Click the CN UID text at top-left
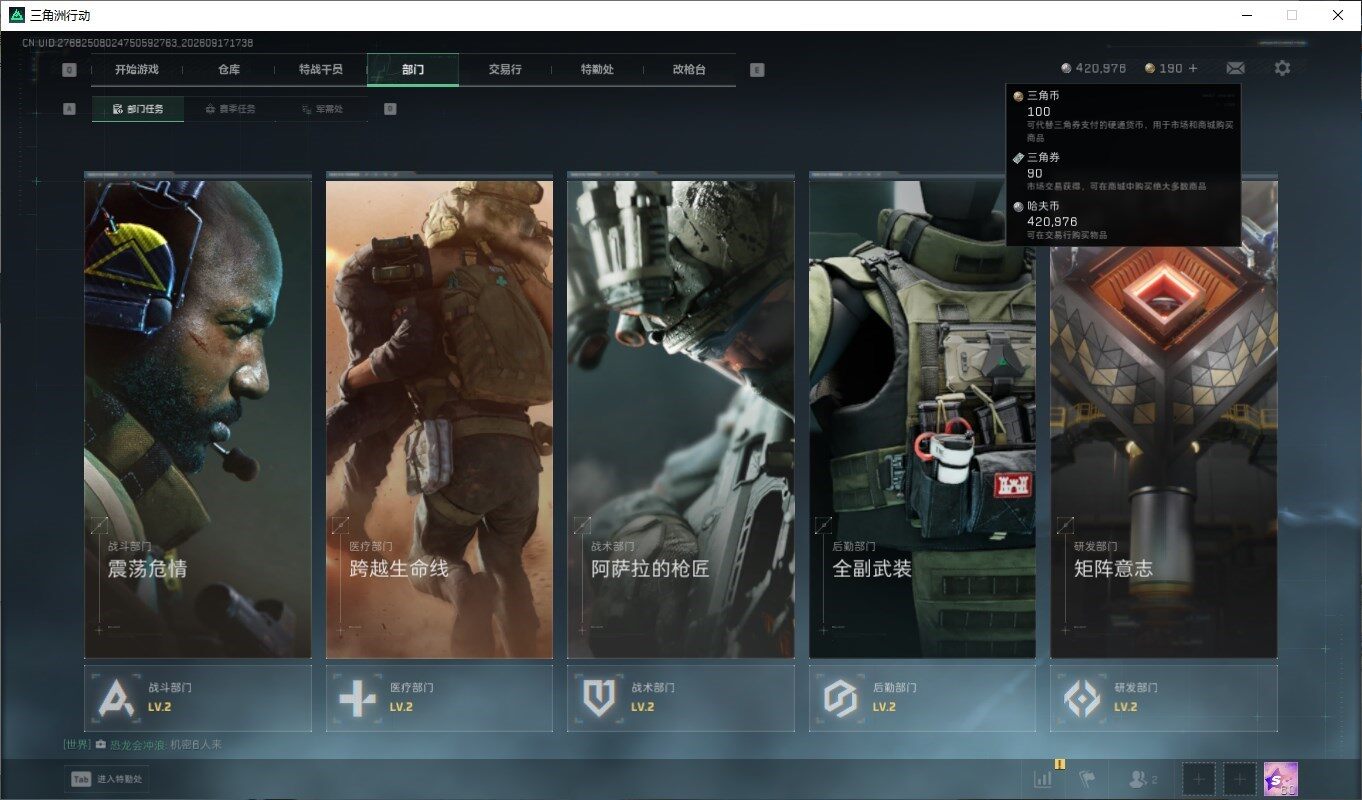The width and height of the screenshot is (1362, 800). pos(137,43)
